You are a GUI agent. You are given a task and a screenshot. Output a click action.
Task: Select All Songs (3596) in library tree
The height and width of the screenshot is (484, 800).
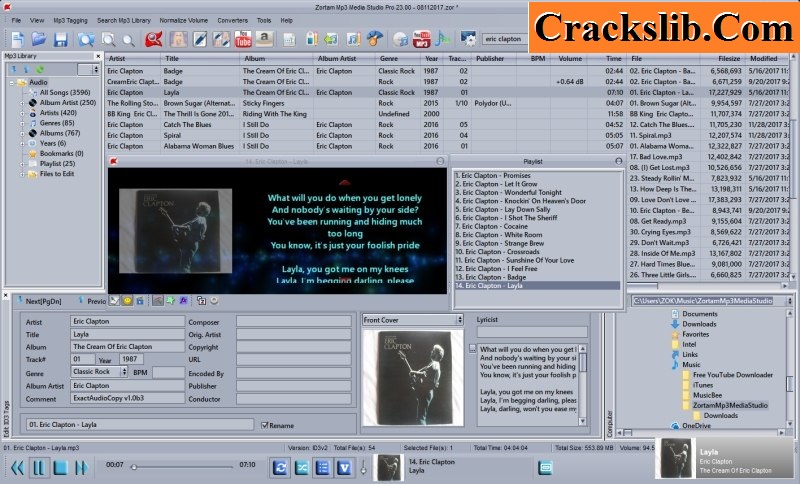click(65, 92)
